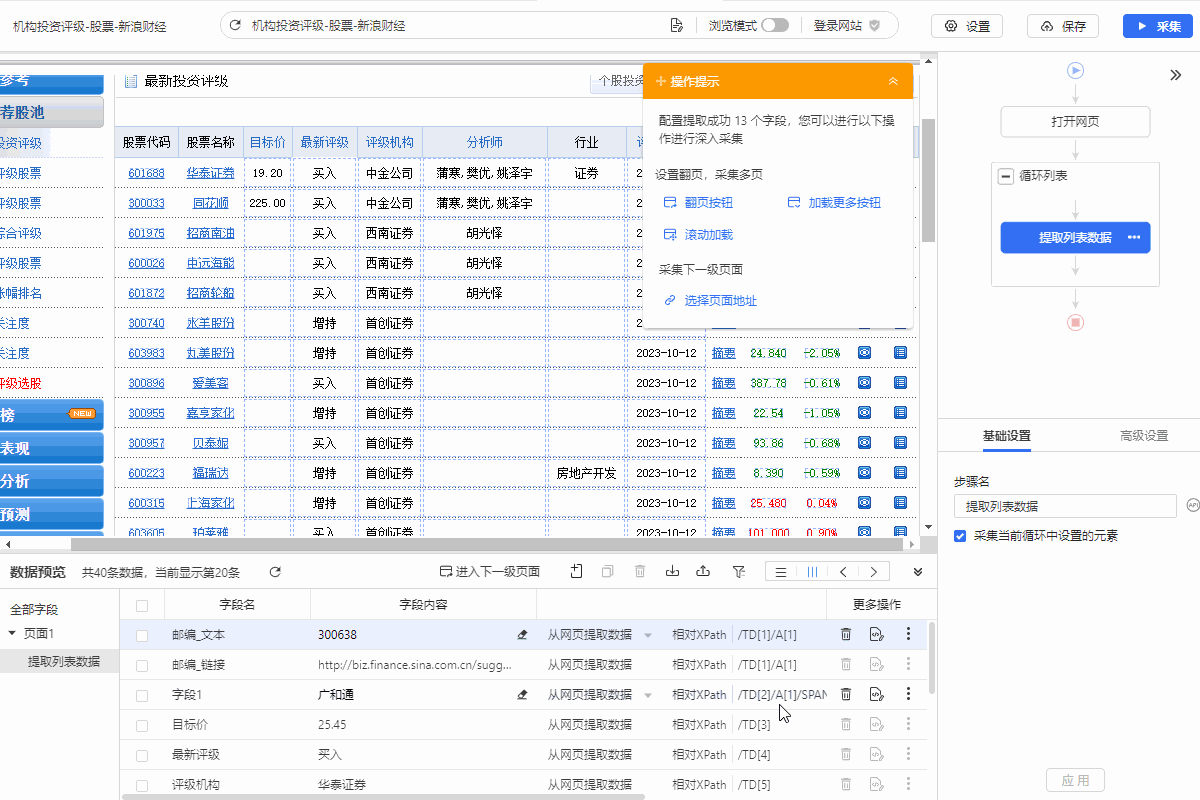
Task: Click 进入下一级页面 button
Action: coord(490,572)
